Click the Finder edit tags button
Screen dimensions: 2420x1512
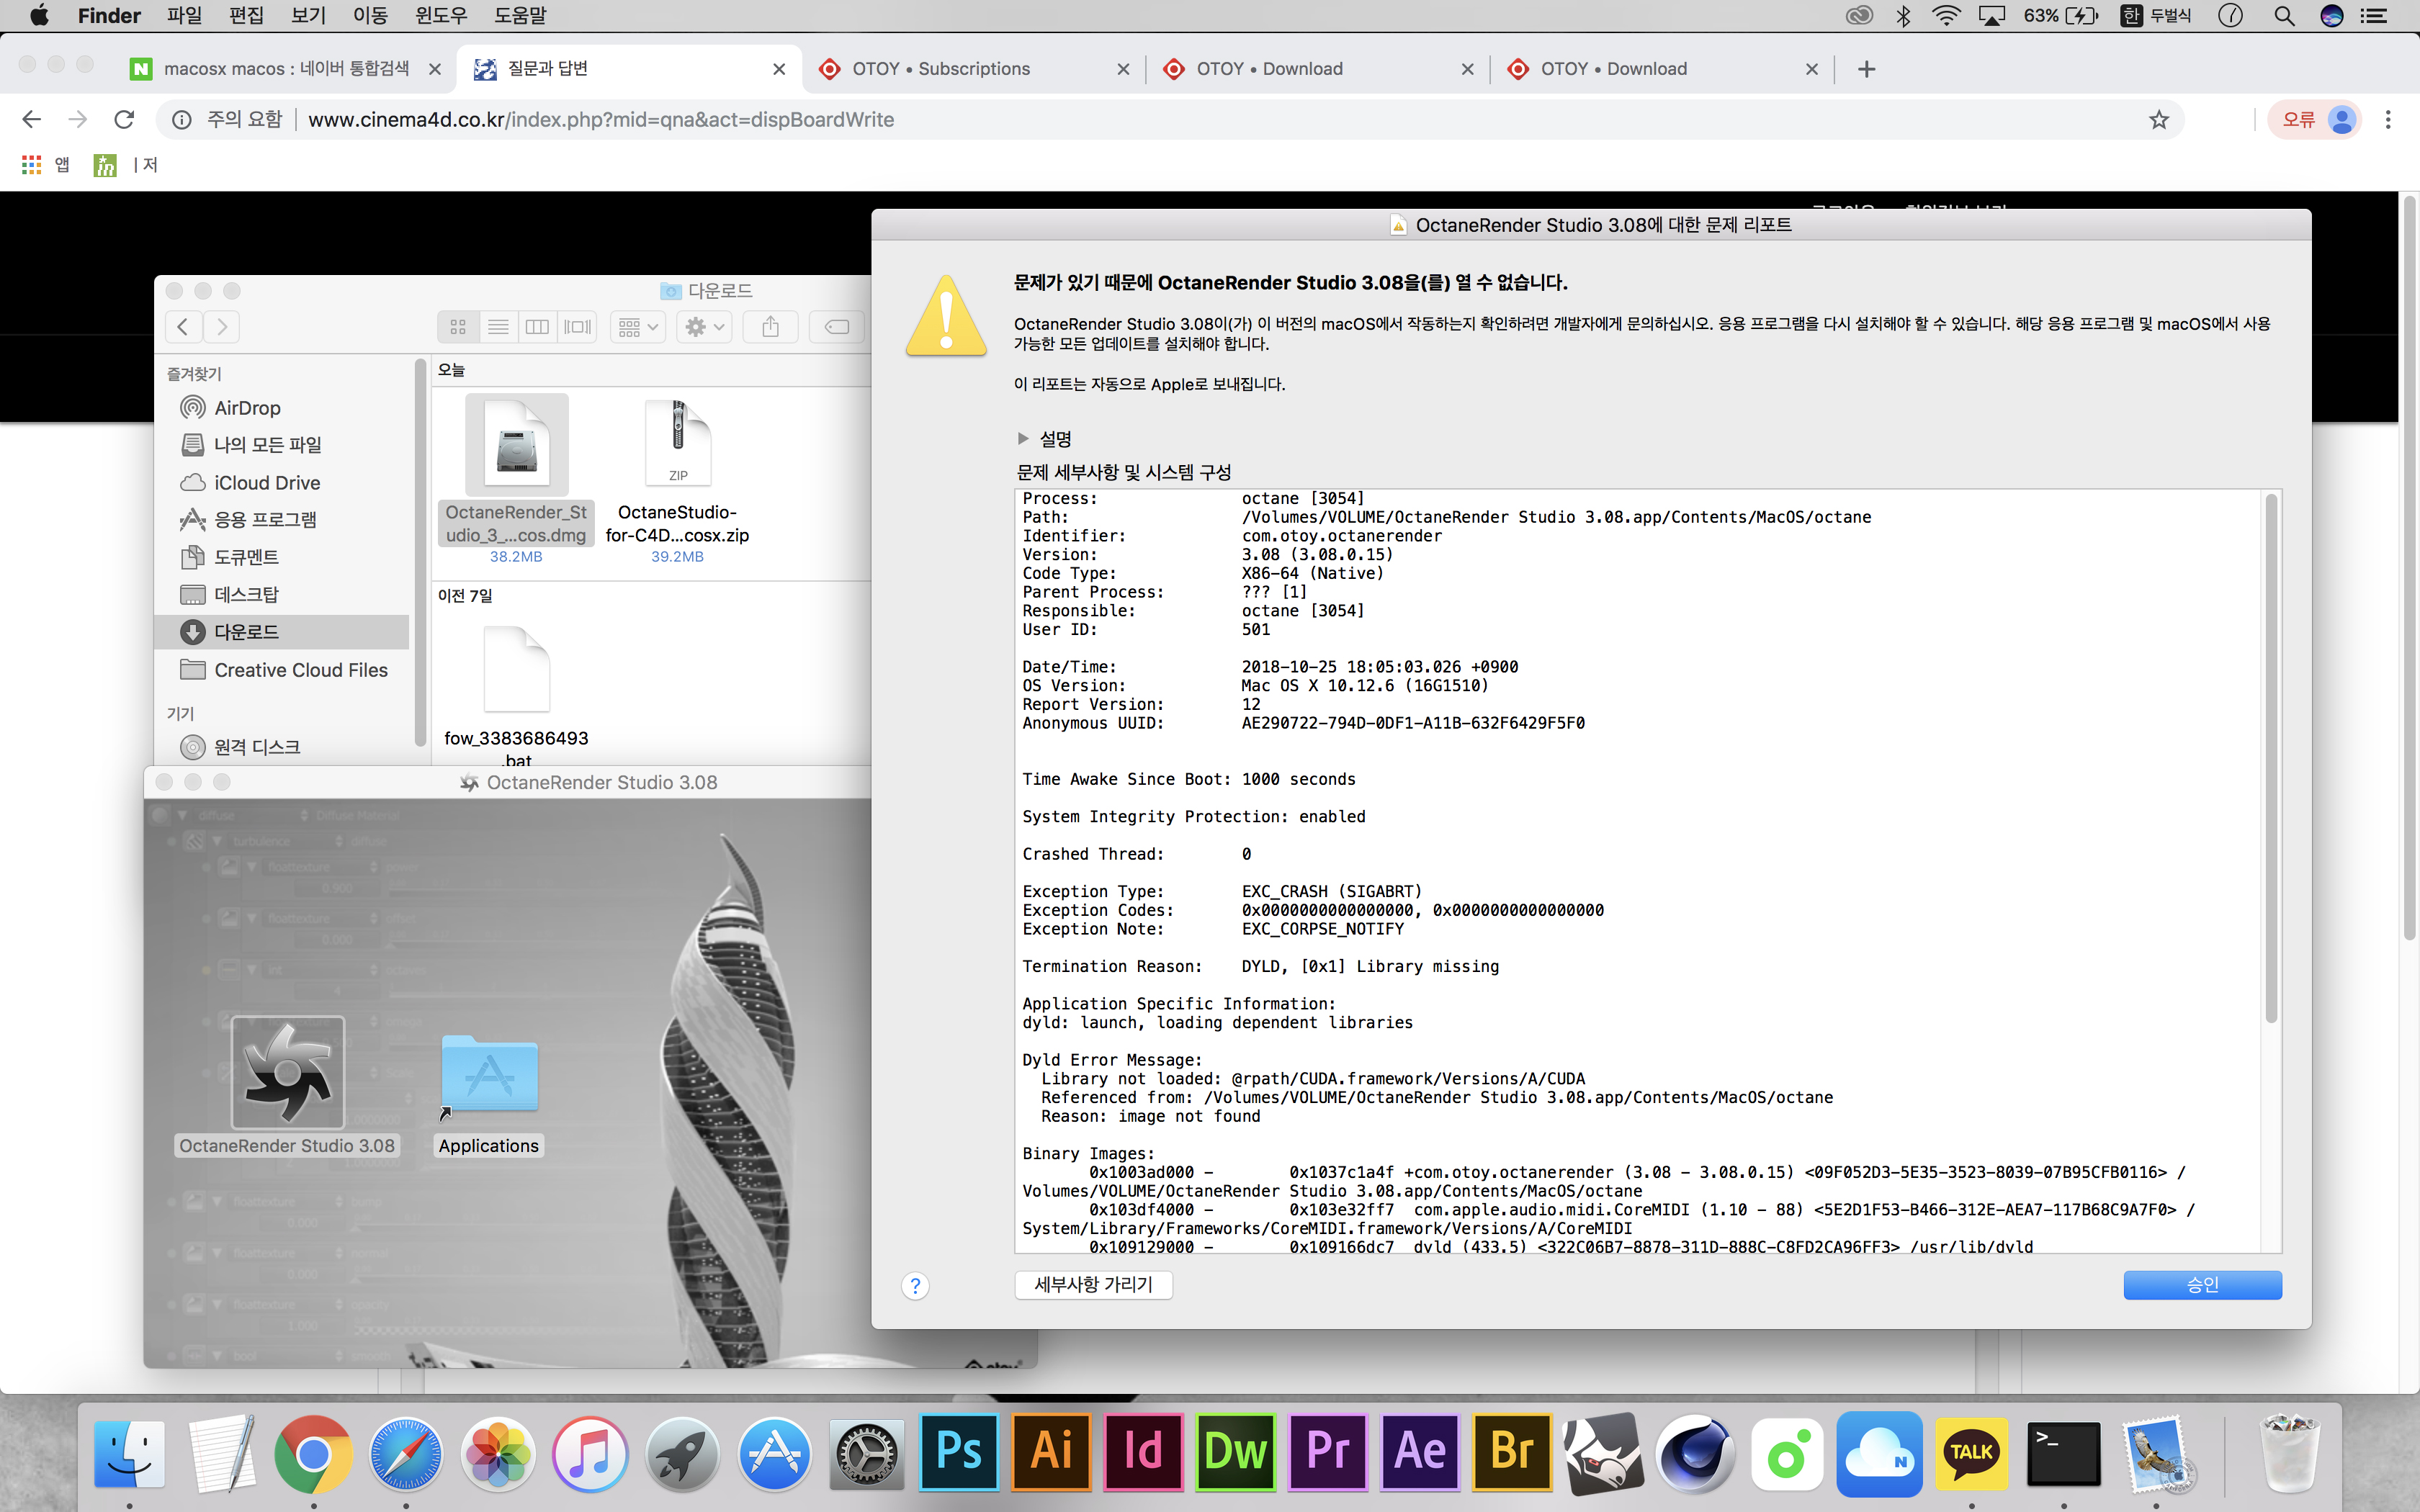coord(837,327)
